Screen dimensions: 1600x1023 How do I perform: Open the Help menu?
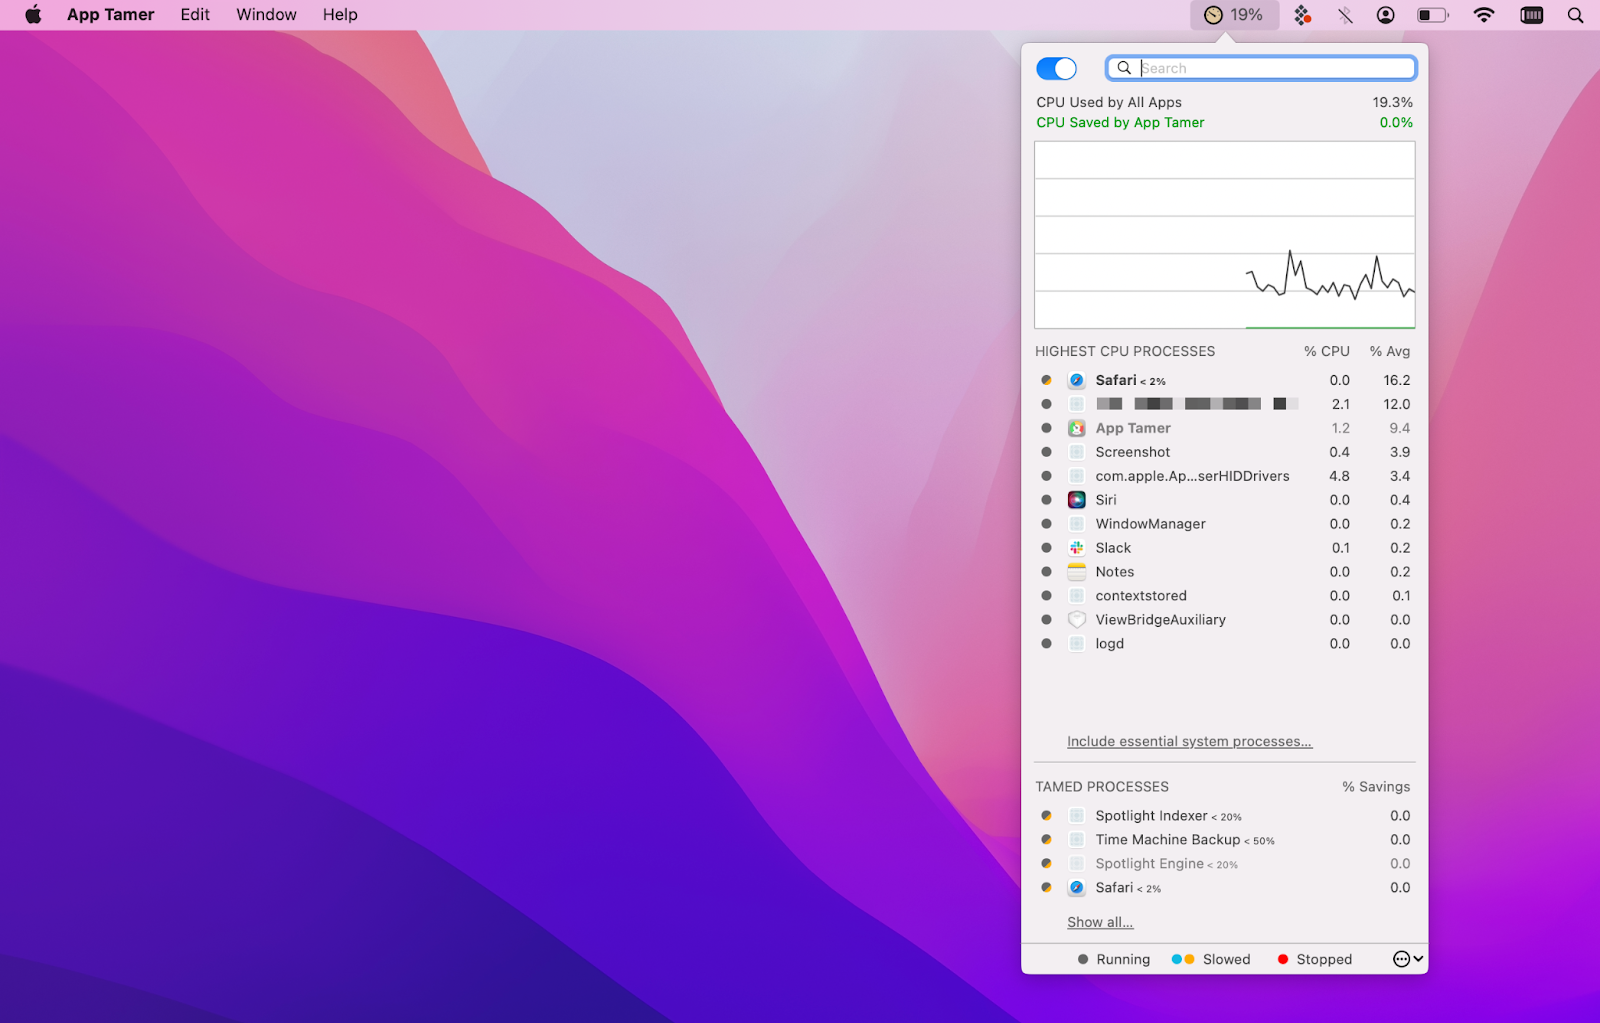tap(339, 14)
